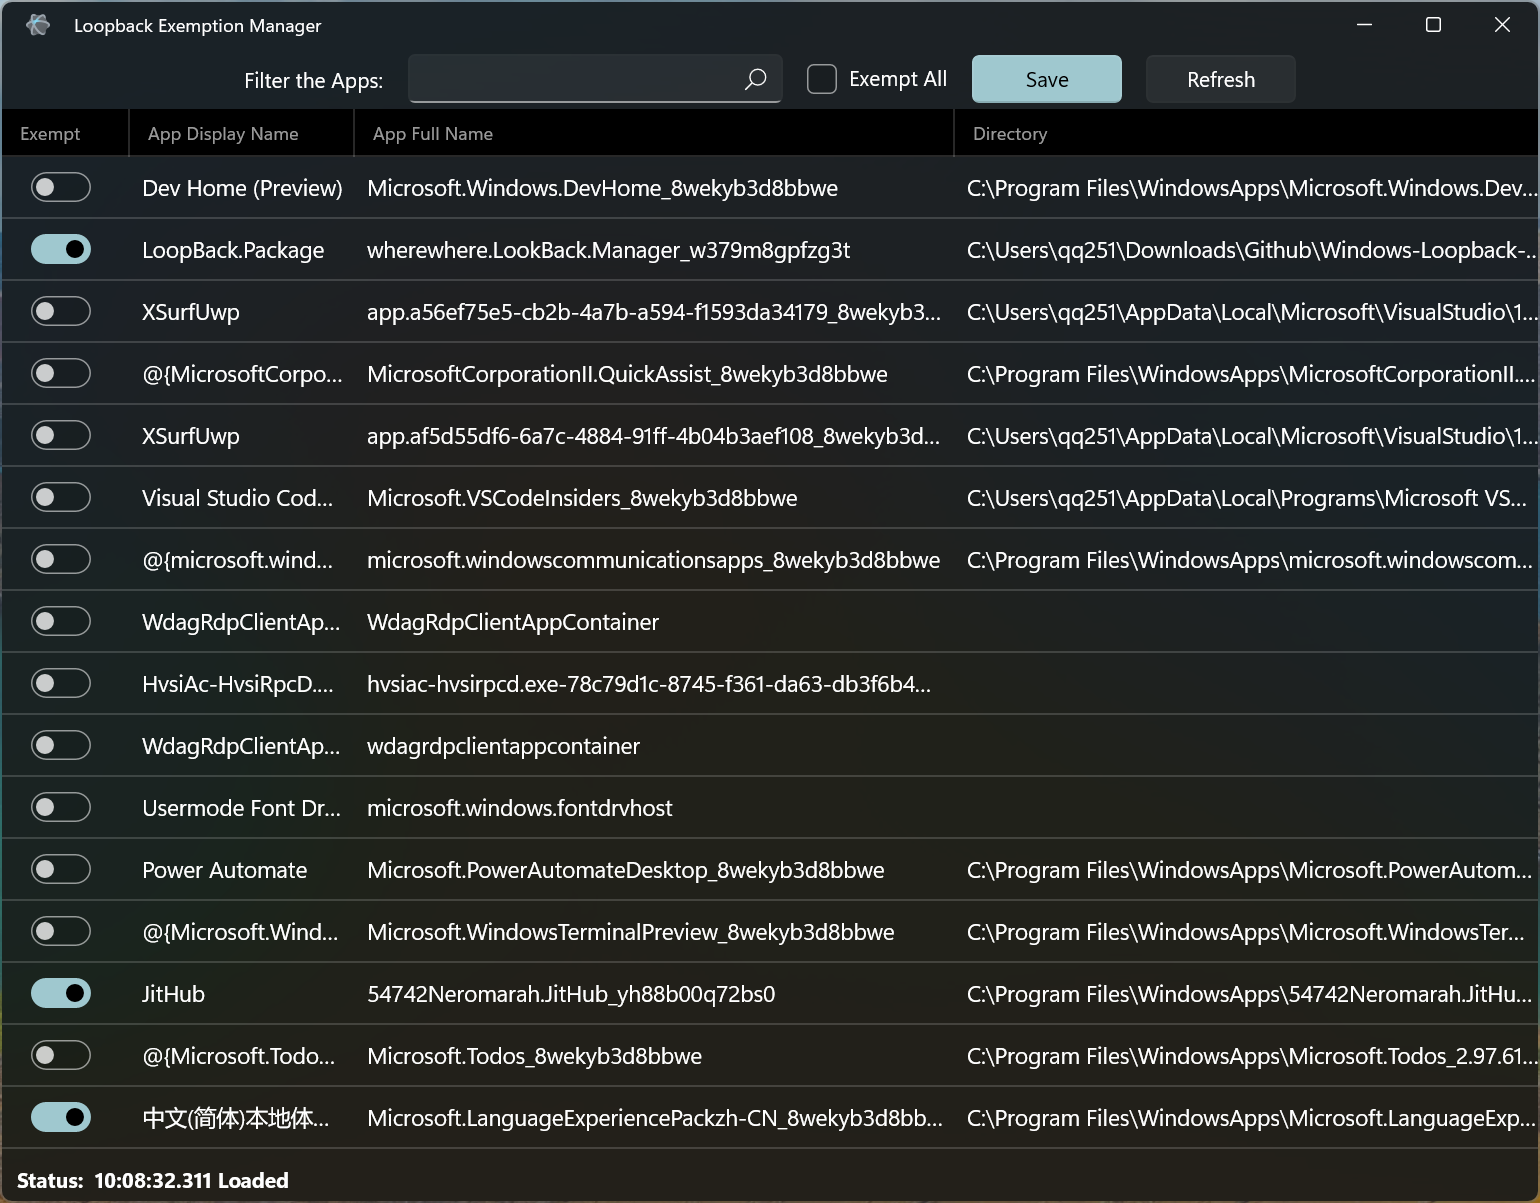Turn off exemption for LoopBack.Package
The width and height of the screenshot is (1540, 1203).
pos(61,249)
